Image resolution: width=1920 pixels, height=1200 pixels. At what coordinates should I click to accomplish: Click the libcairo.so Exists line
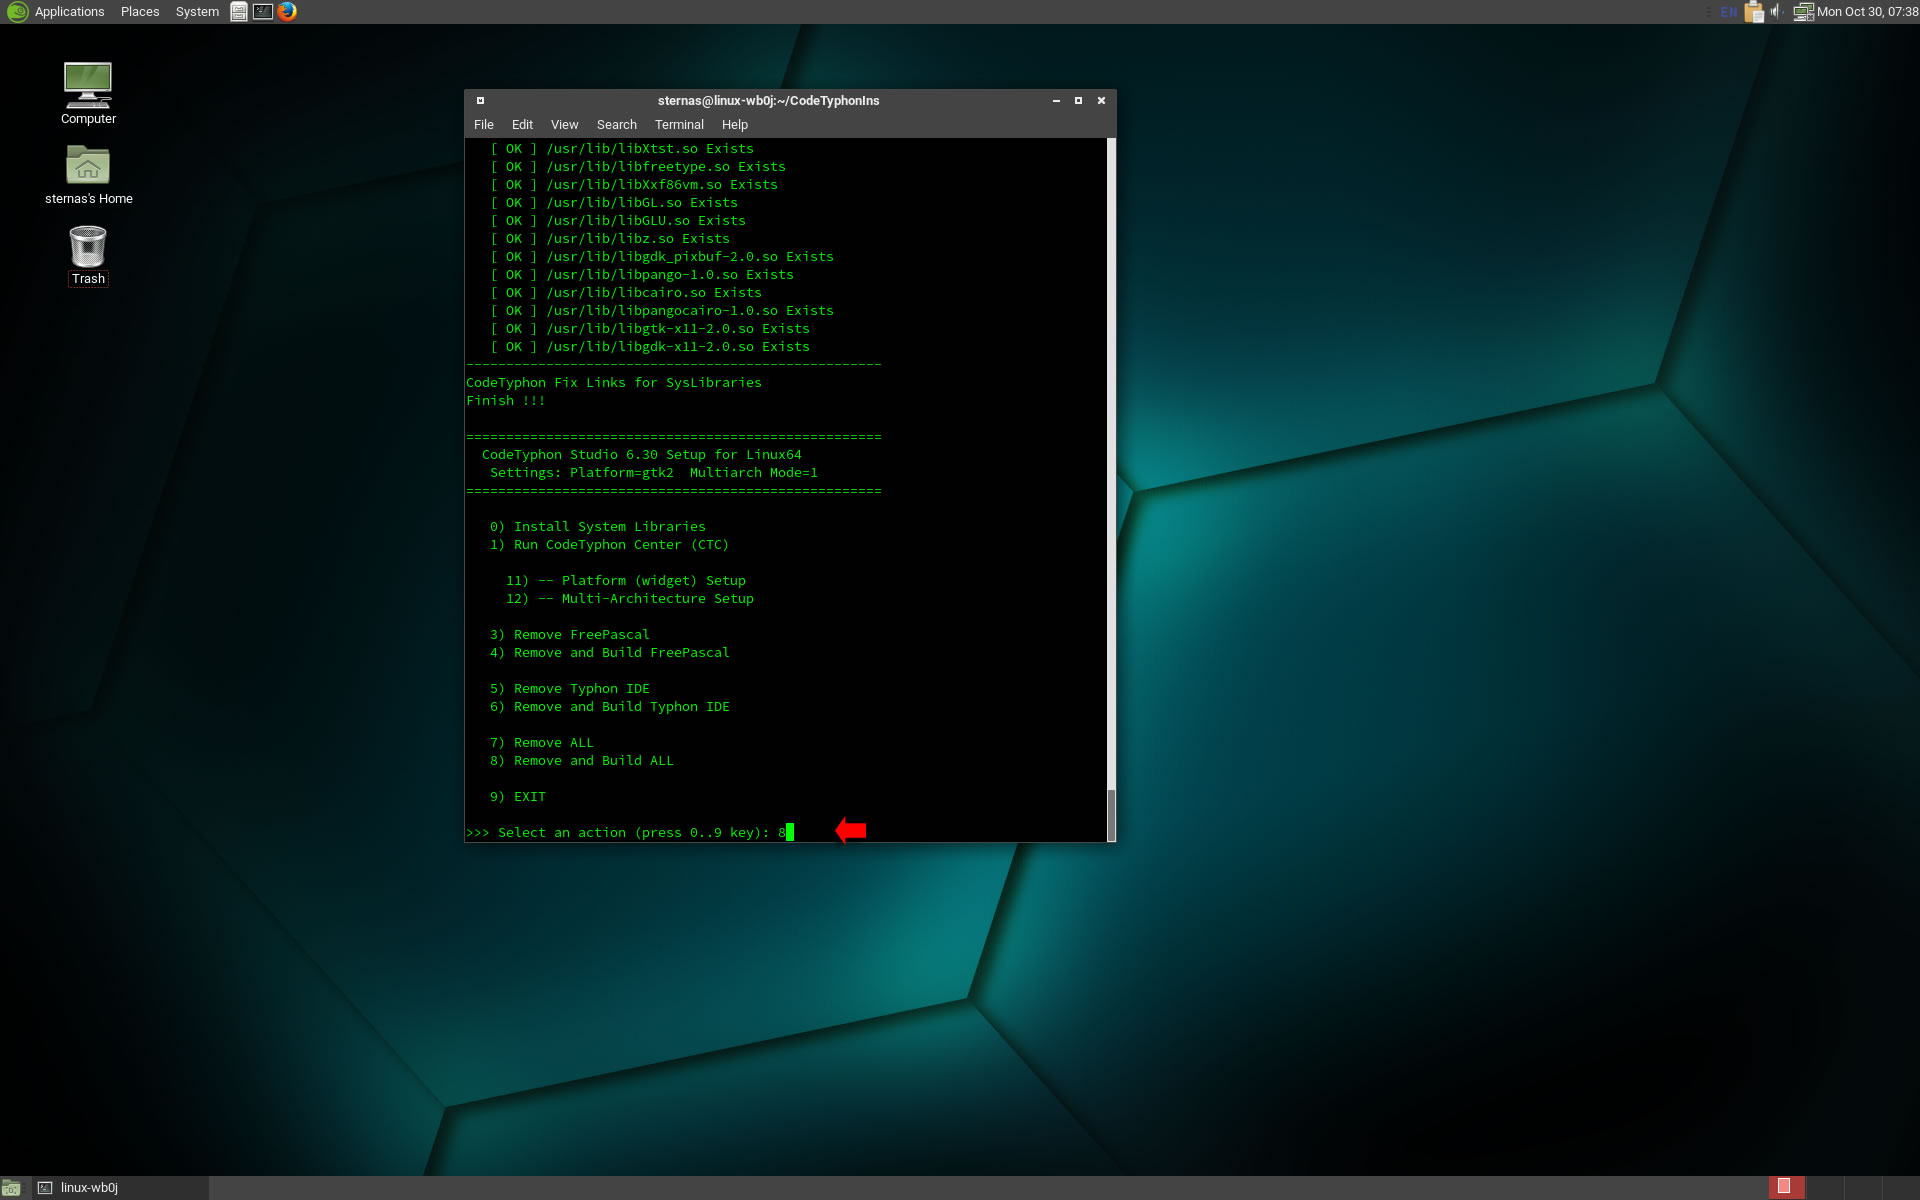(x=626, y=293)
